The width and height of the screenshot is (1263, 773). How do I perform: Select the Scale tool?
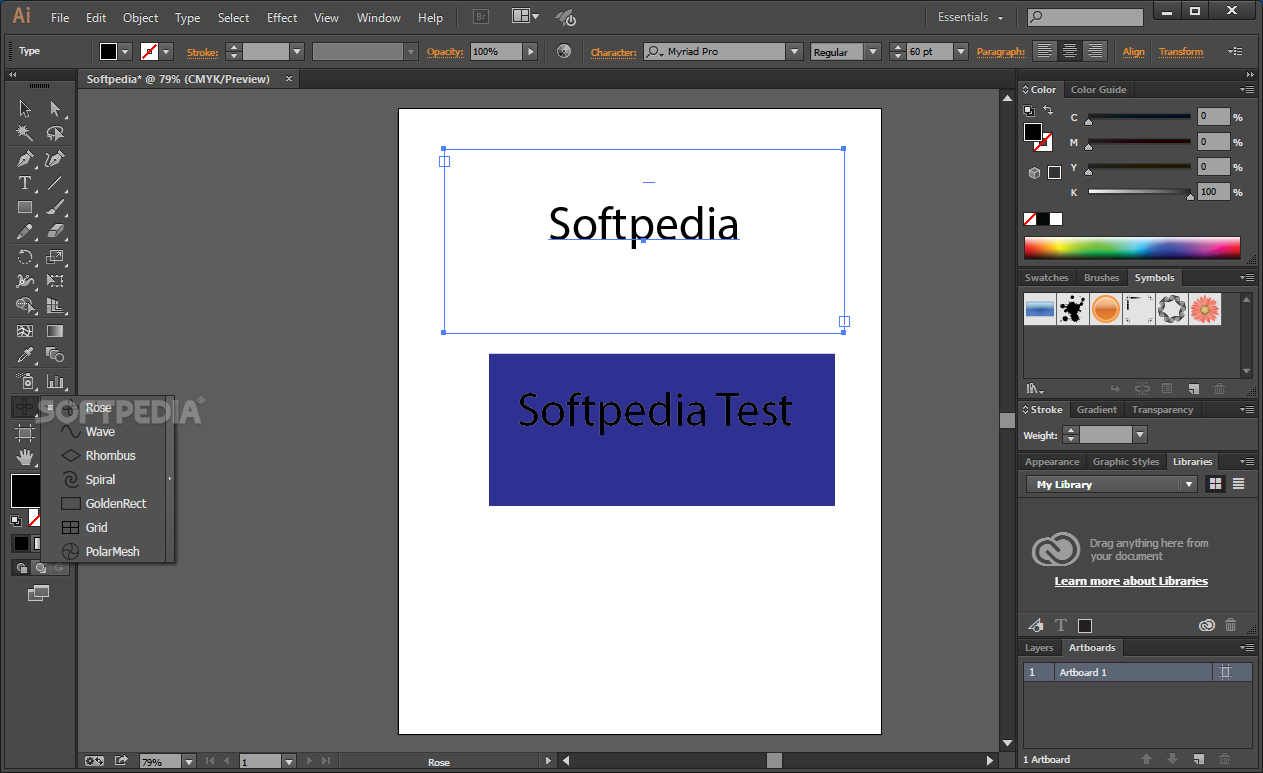pyautogui.click(x=55, y=257)
